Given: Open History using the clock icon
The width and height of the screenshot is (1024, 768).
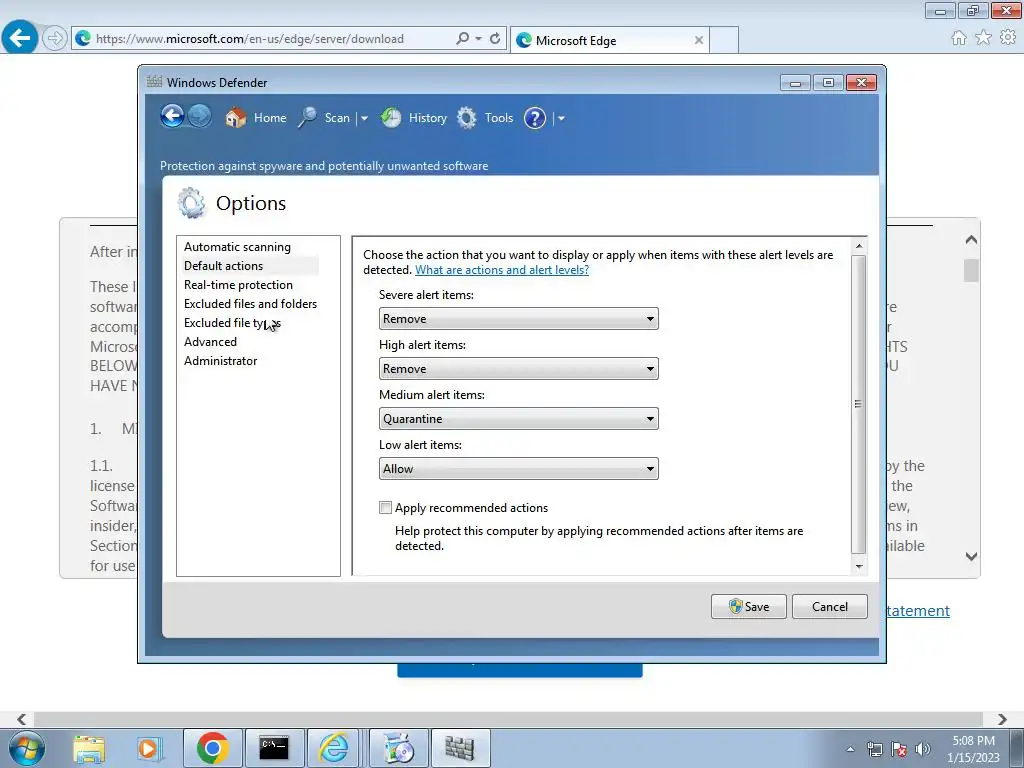Looking at the screenshot, I should coord(391,118).
